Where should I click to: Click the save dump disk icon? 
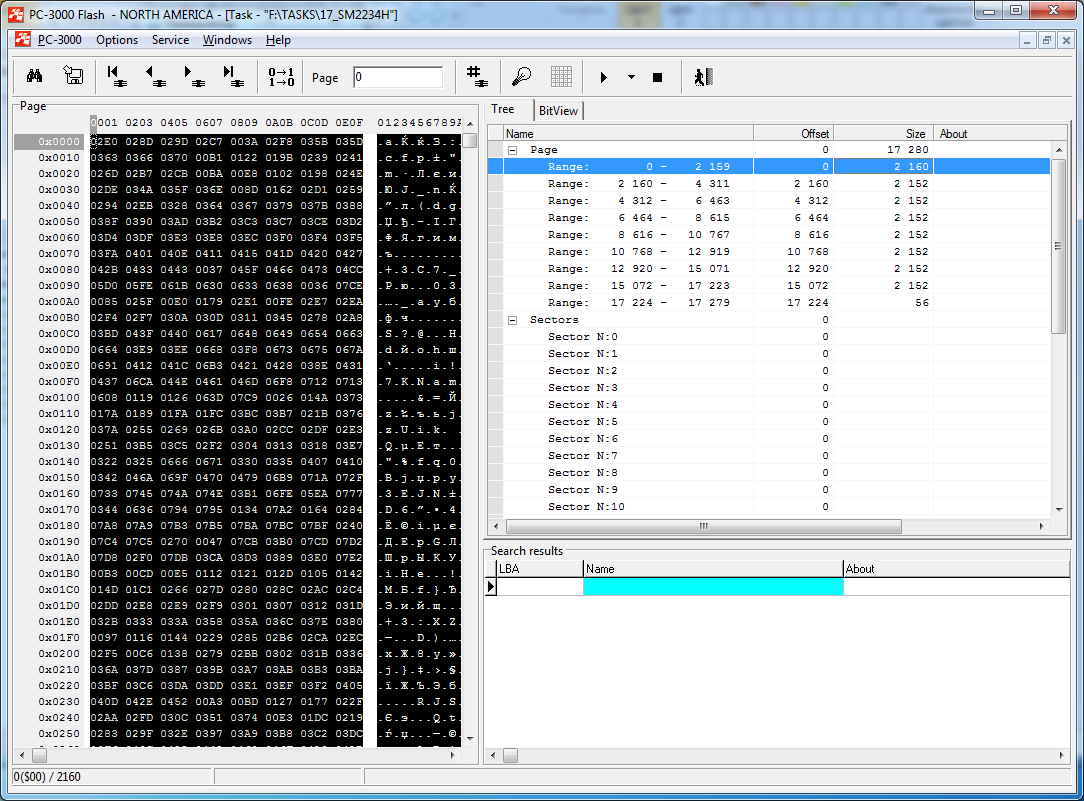73,77
